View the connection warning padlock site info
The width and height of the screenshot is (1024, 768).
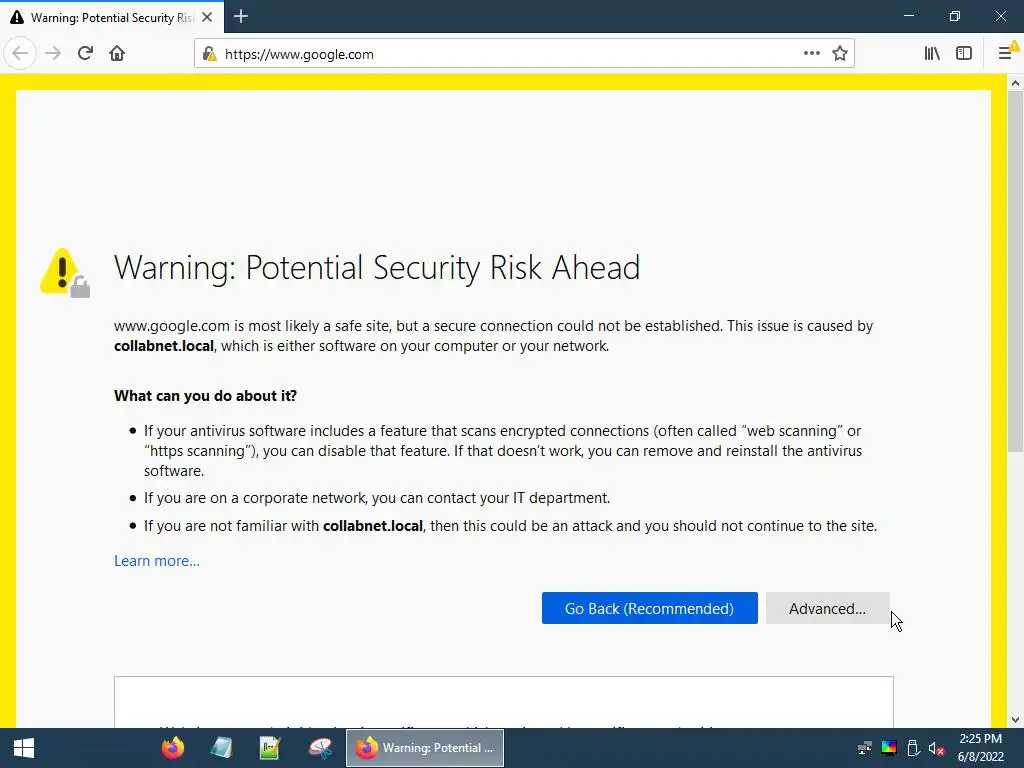tap(209, 54)
